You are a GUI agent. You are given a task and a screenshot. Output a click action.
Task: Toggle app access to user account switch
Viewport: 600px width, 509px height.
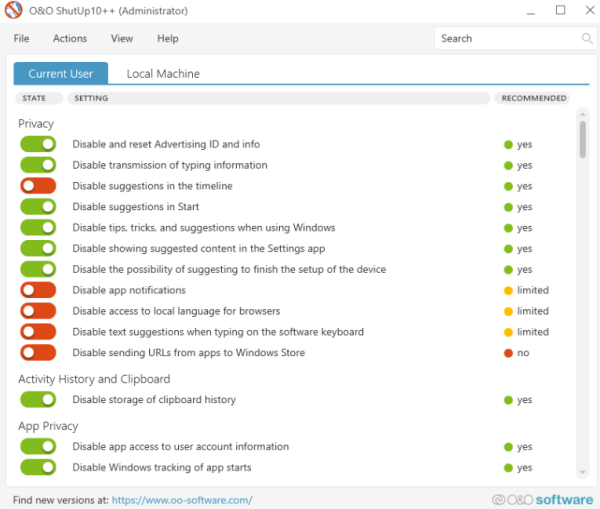point(38,446)
